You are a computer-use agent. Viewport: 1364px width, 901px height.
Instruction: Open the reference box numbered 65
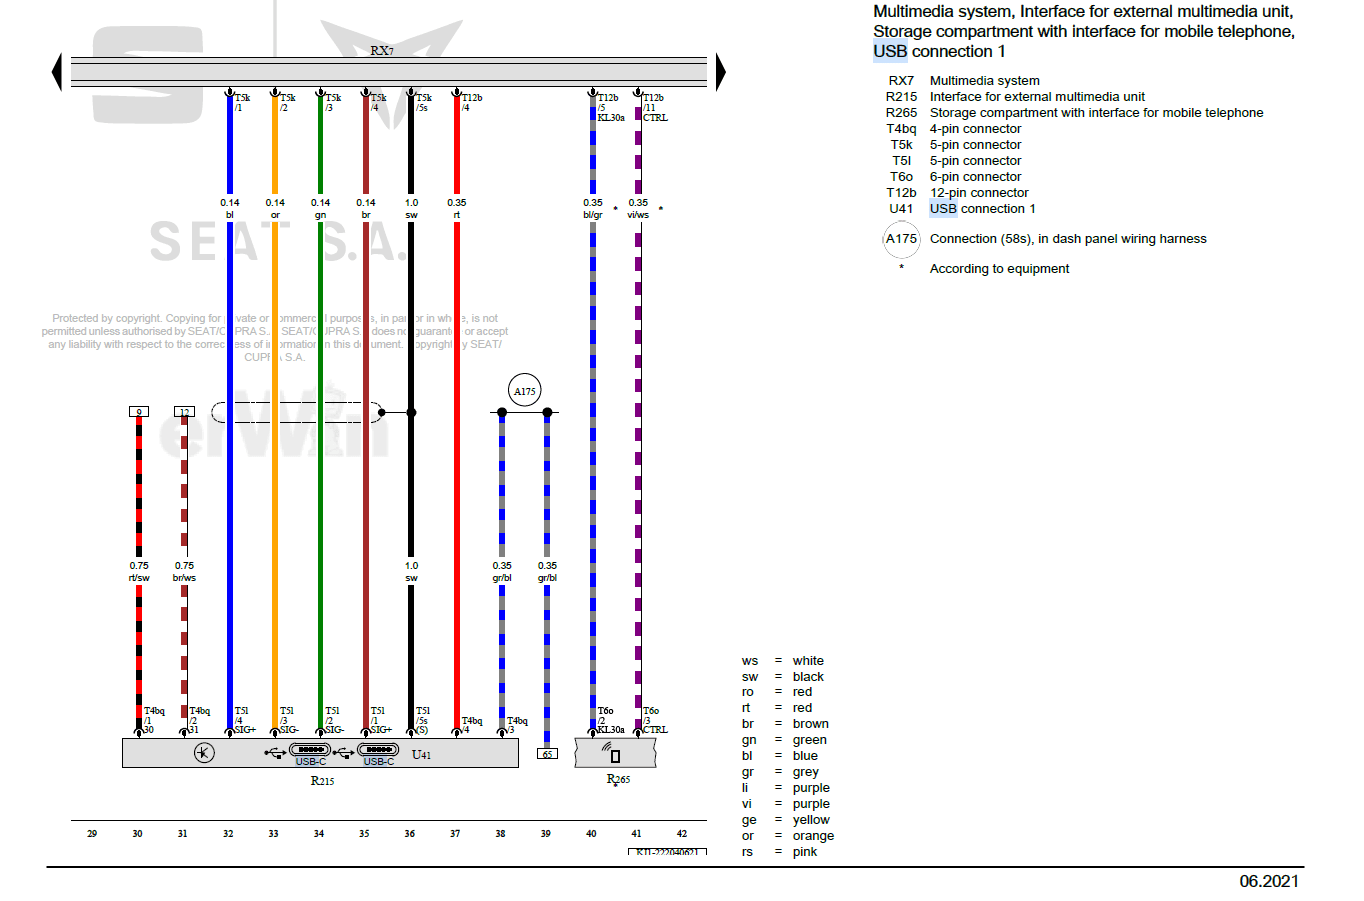point(547,754)
